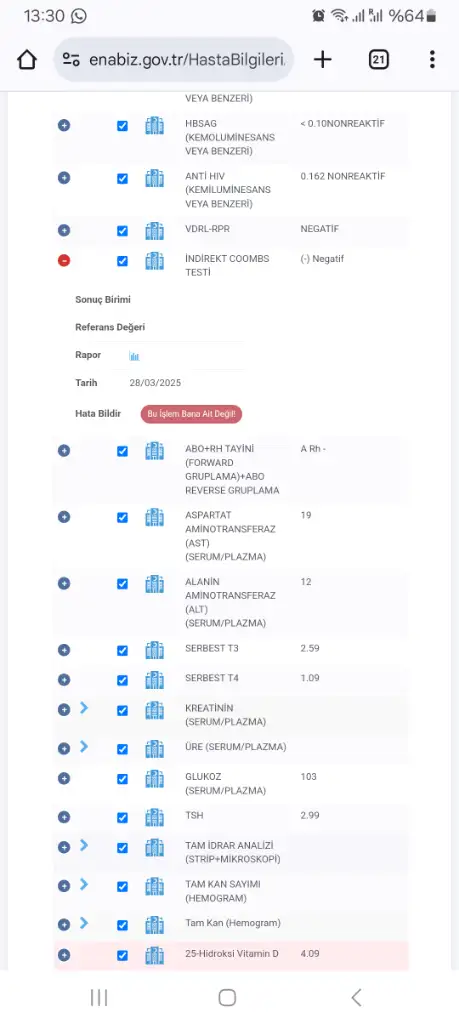This screenshot has height=1024, width=459.
Task: Open the browser home page icon
Action: click(x=27, y=60)
